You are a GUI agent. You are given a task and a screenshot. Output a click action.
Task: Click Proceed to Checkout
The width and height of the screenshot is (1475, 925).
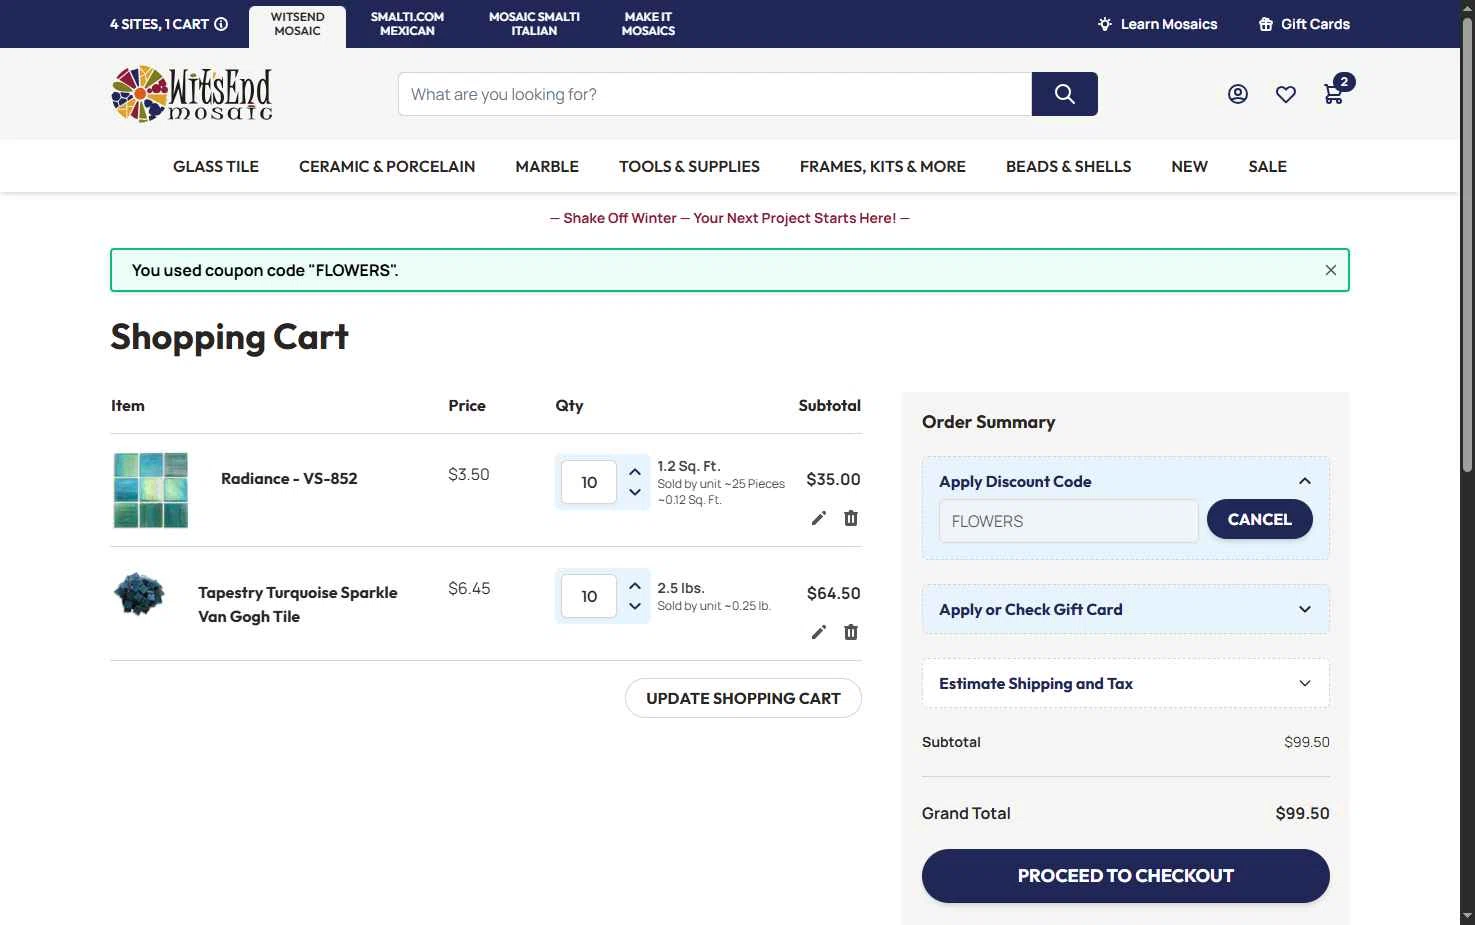click(x=1126, y=876)
